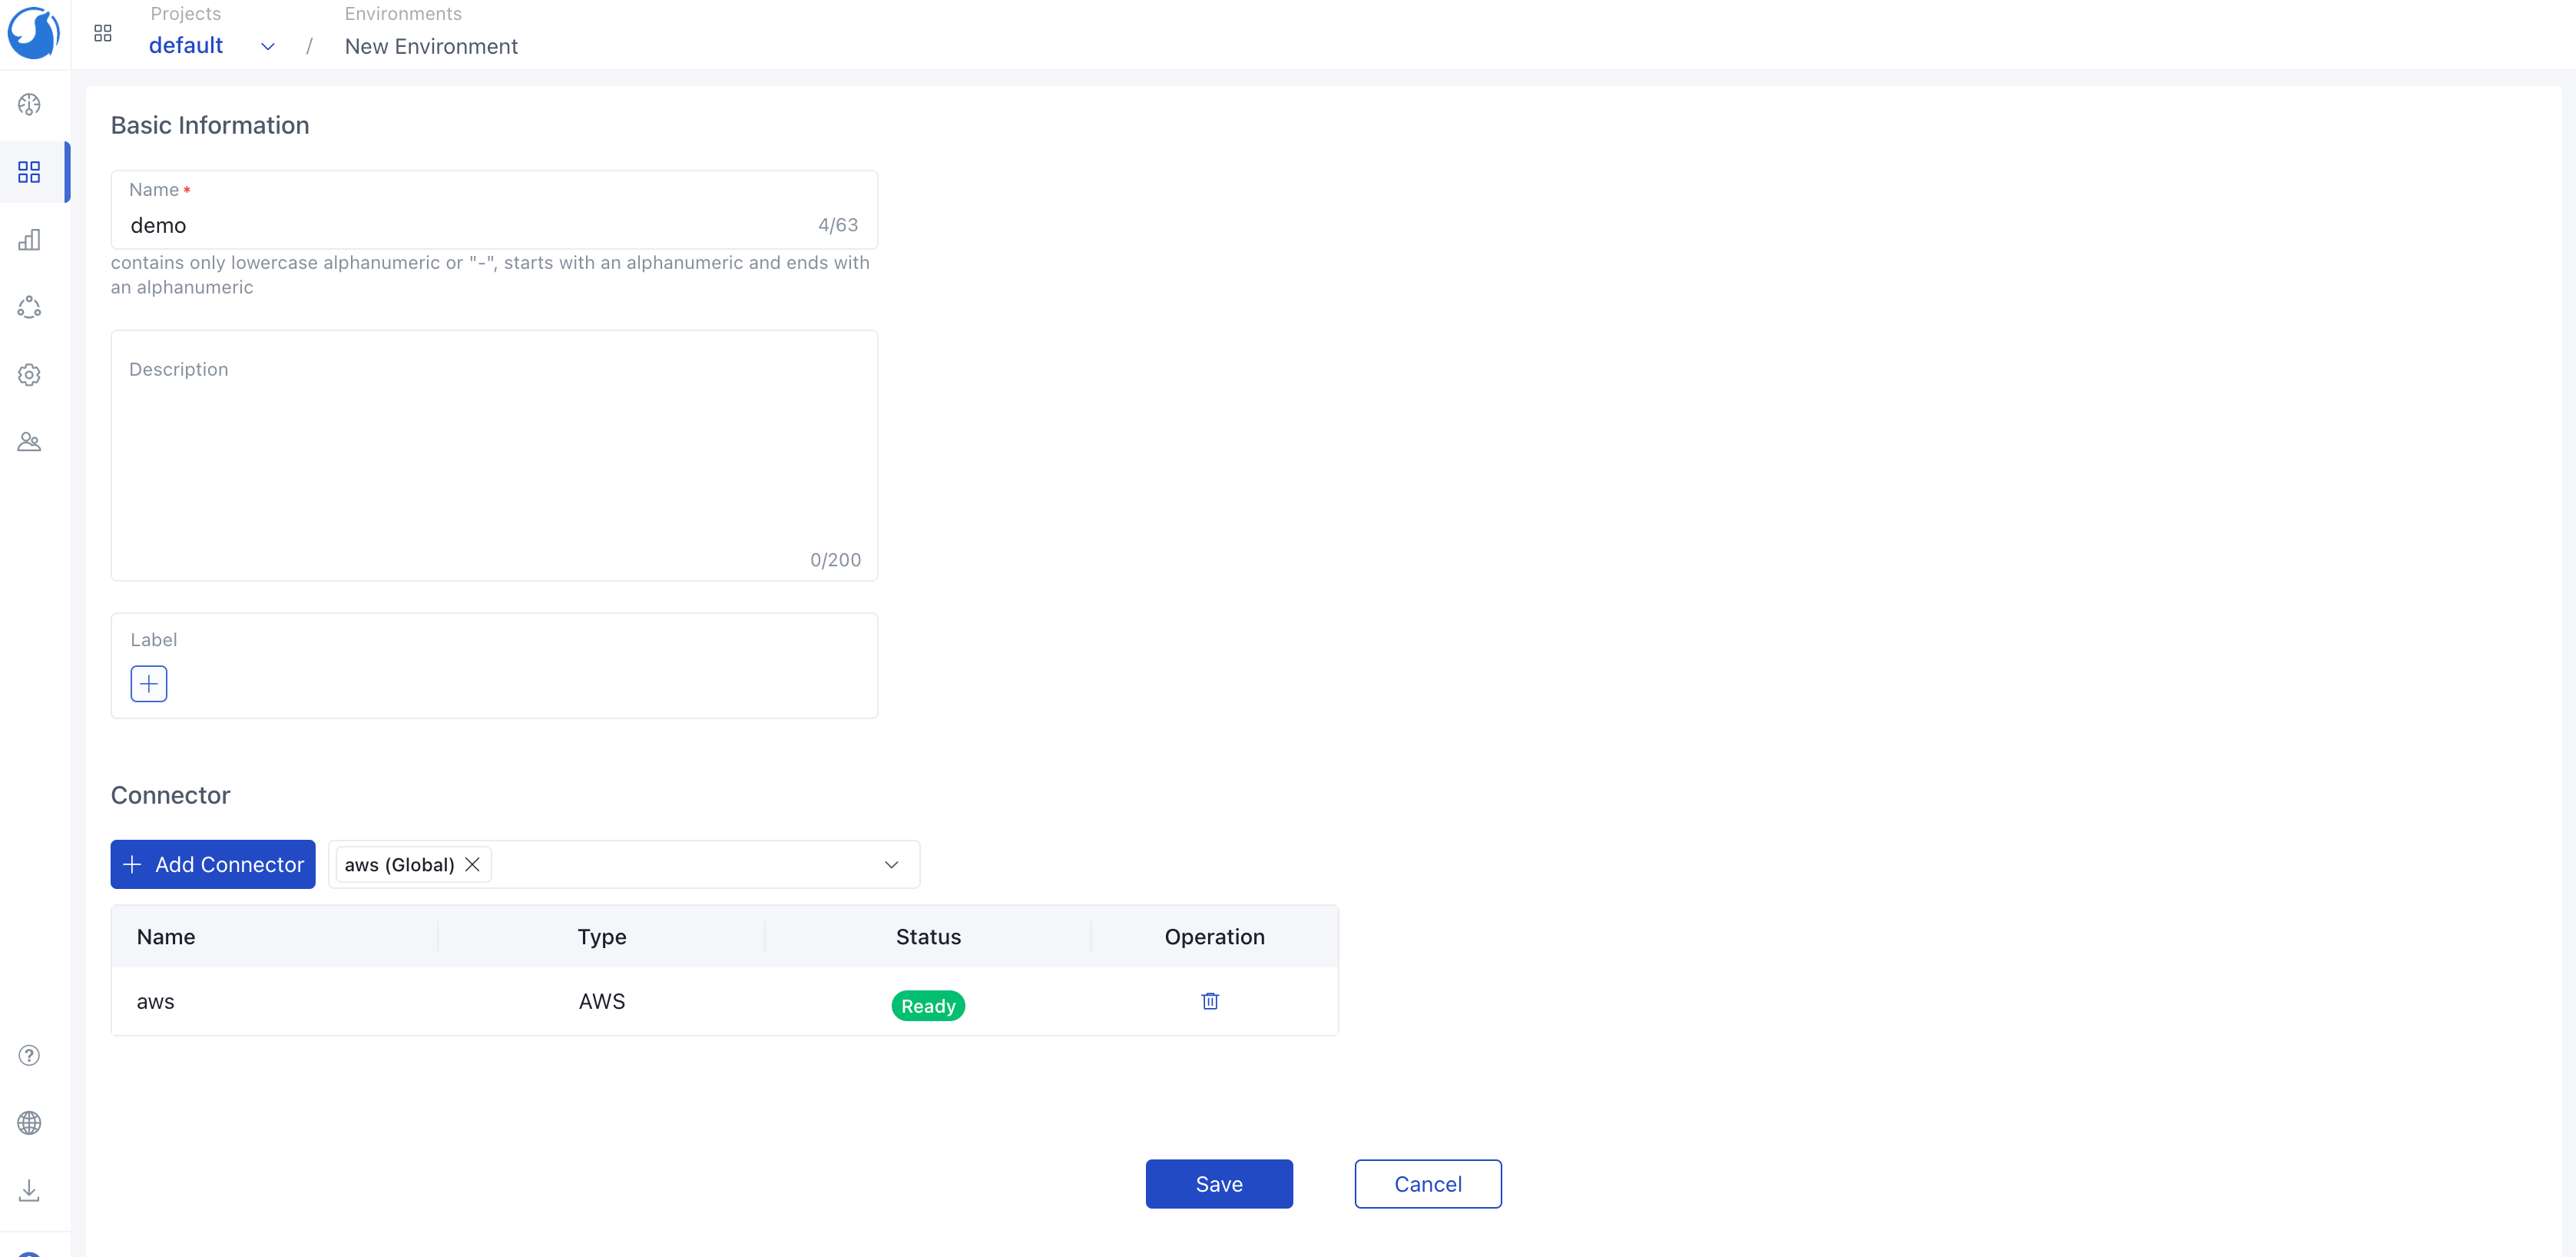Focus the Description text area

point(494,460)
